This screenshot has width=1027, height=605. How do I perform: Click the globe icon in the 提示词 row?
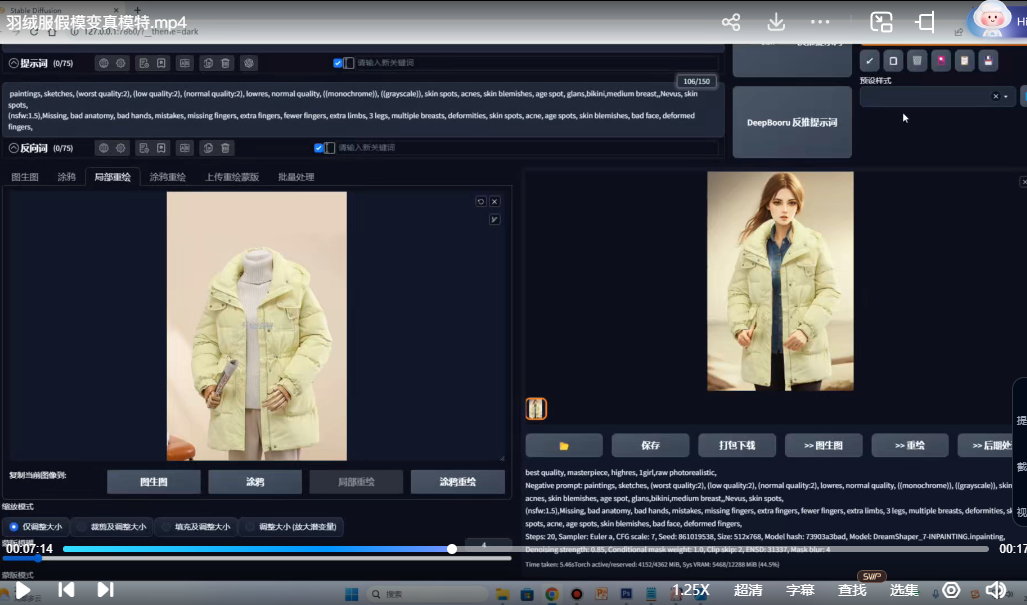[103, 63]
